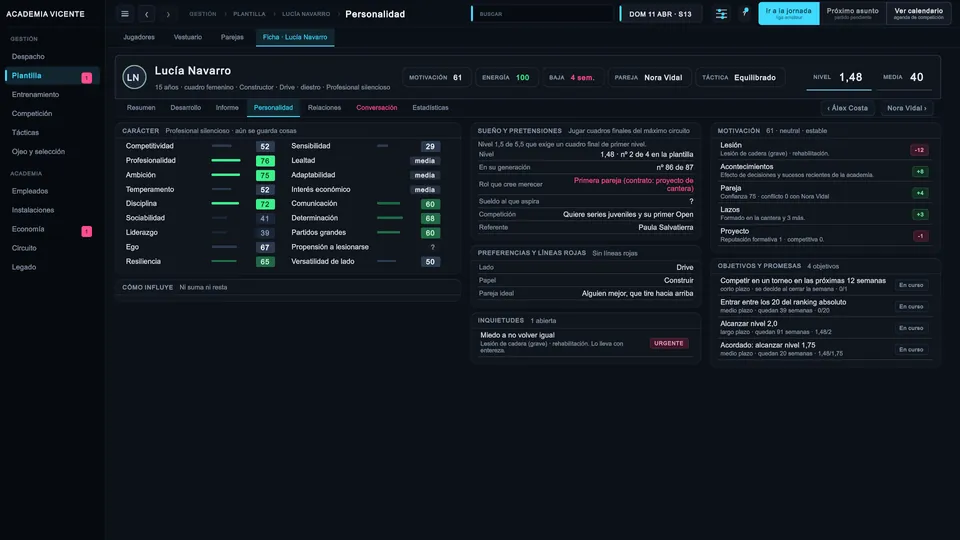Screen dimensions: 960x540
Task: Click the Energía 100 stat chip
Action: click(x=506, y=78)
